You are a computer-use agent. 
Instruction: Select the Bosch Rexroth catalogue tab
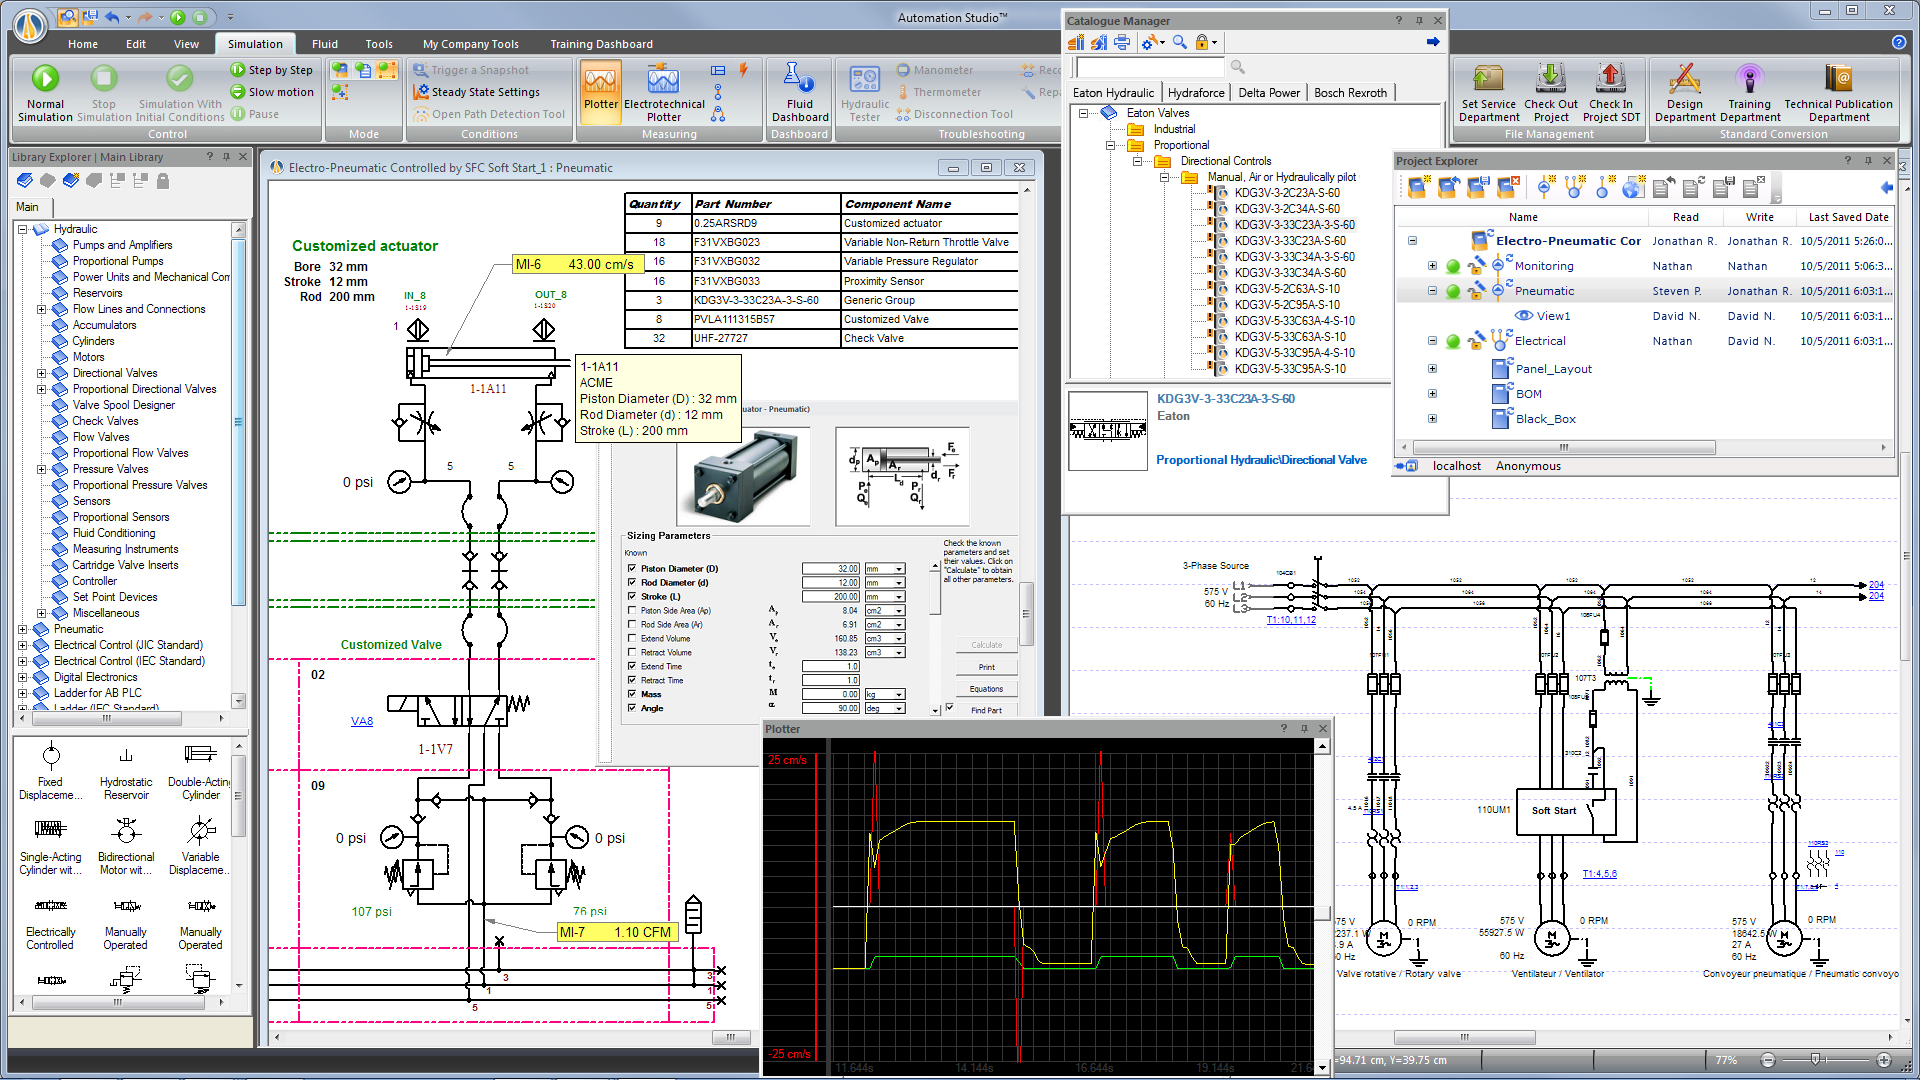(x=1349, y=93)
